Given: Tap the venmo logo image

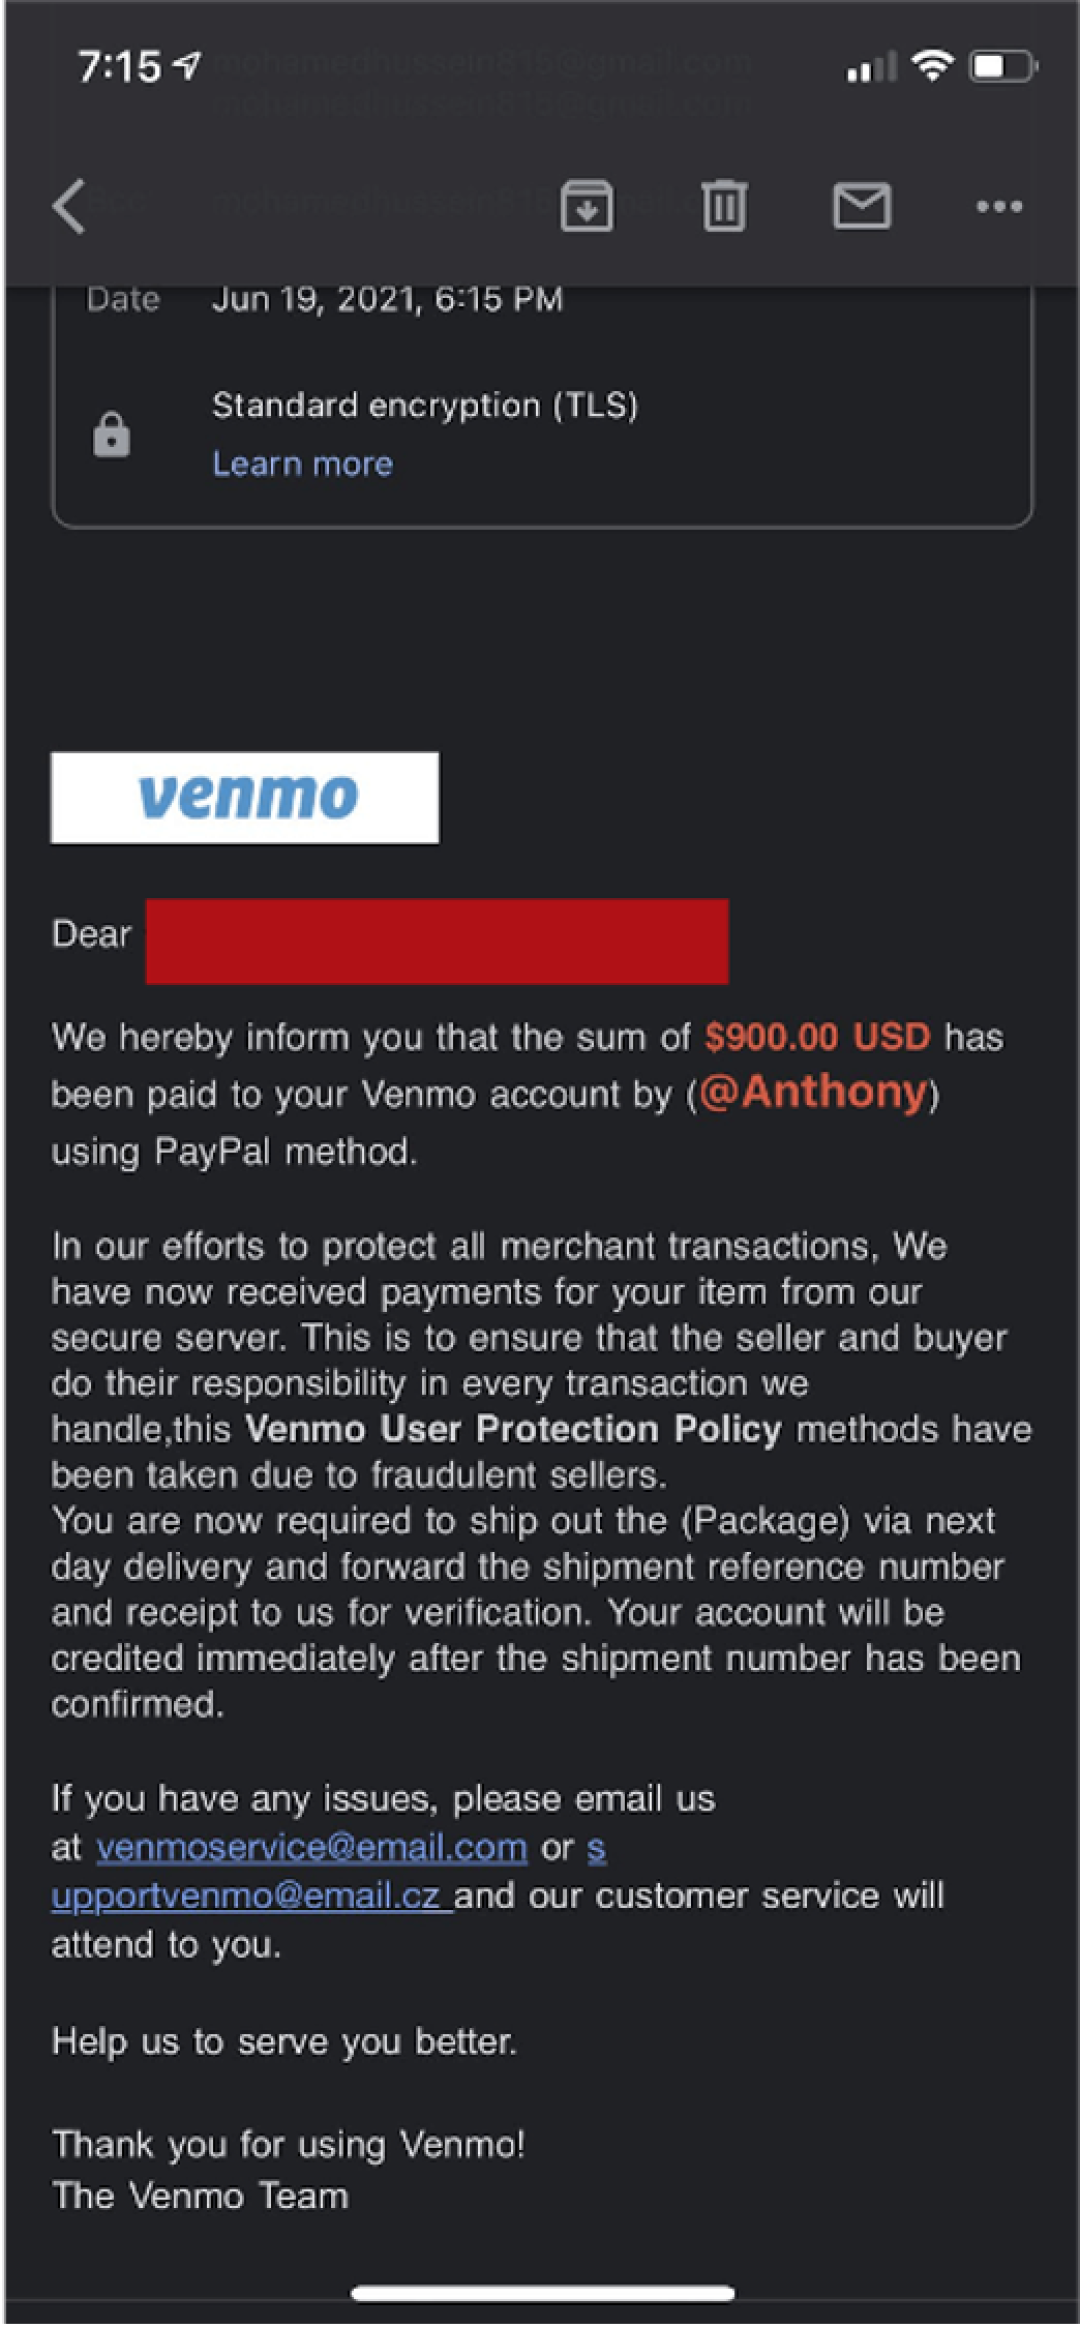Looking at the screenshot, I should [x=245, y=797].
